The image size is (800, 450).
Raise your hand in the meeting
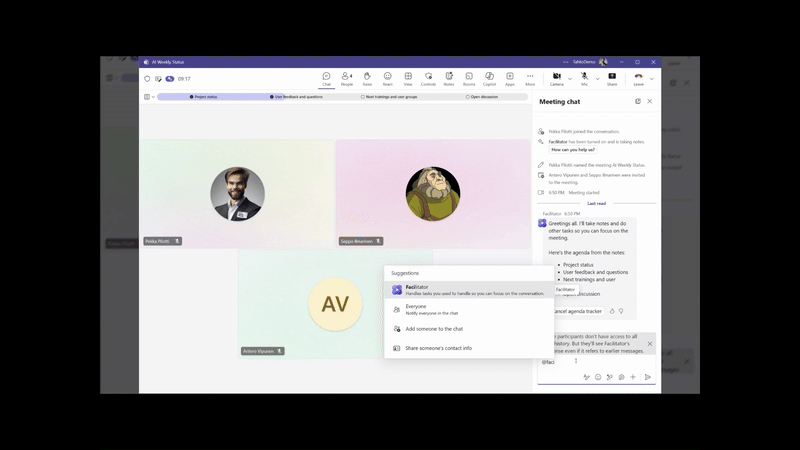pos(367,78)
